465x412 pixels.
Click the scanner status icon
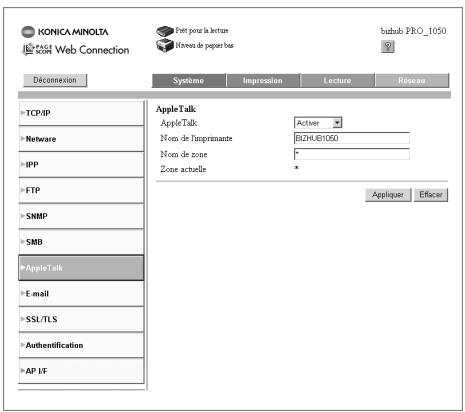point(165,31)
